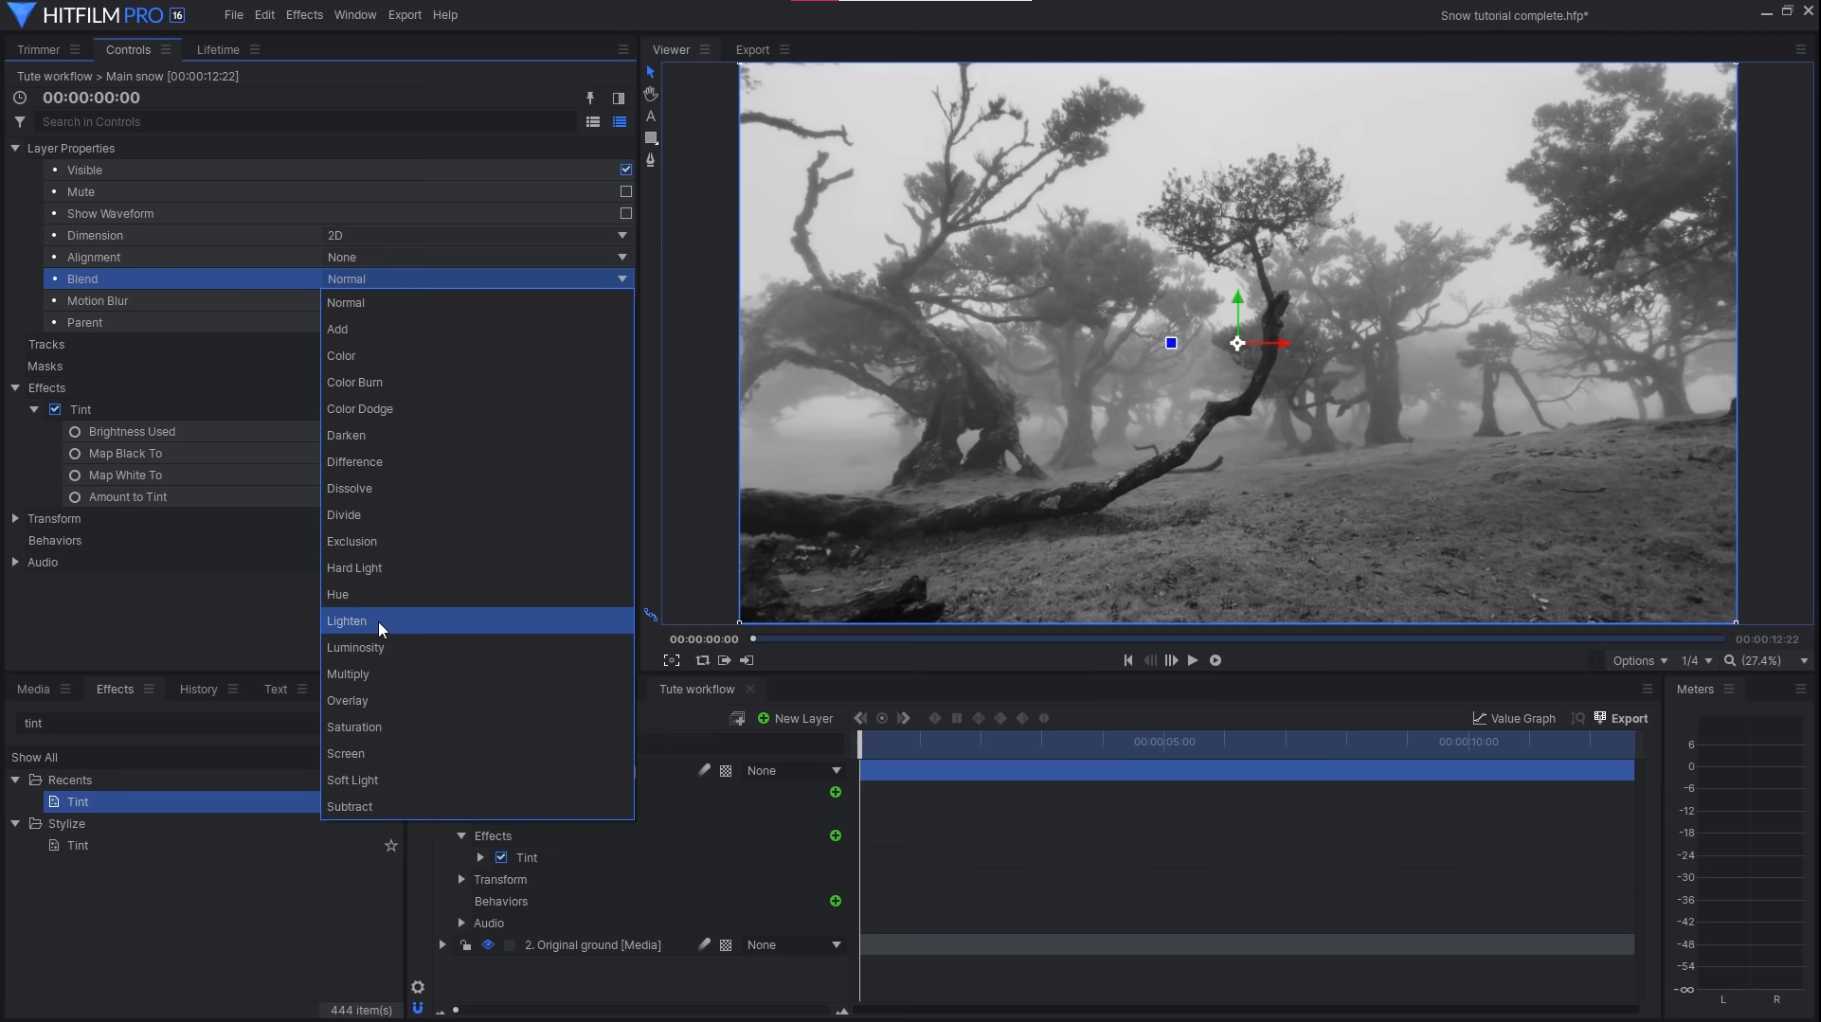
Task: Click the split panel icon next to the pin
Action: (x=618, y=98)
